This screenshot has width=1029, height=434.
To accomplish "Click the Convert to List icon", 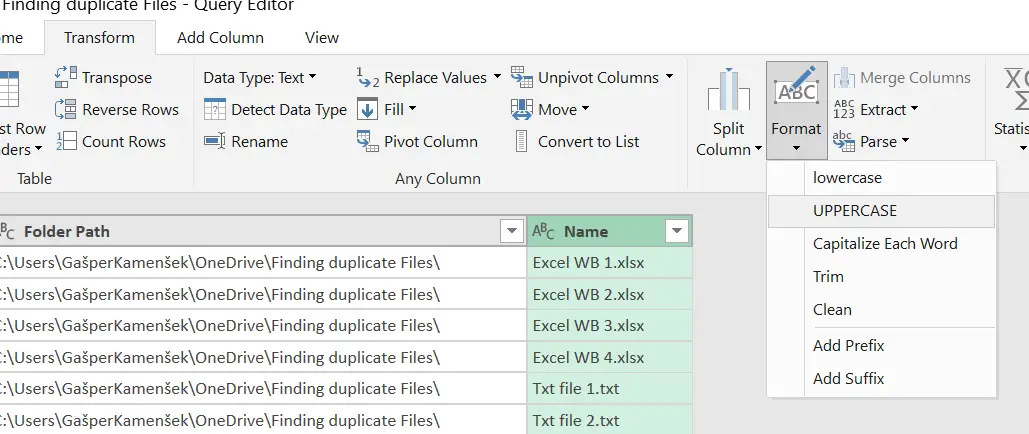I will click(x=522, y=141).
